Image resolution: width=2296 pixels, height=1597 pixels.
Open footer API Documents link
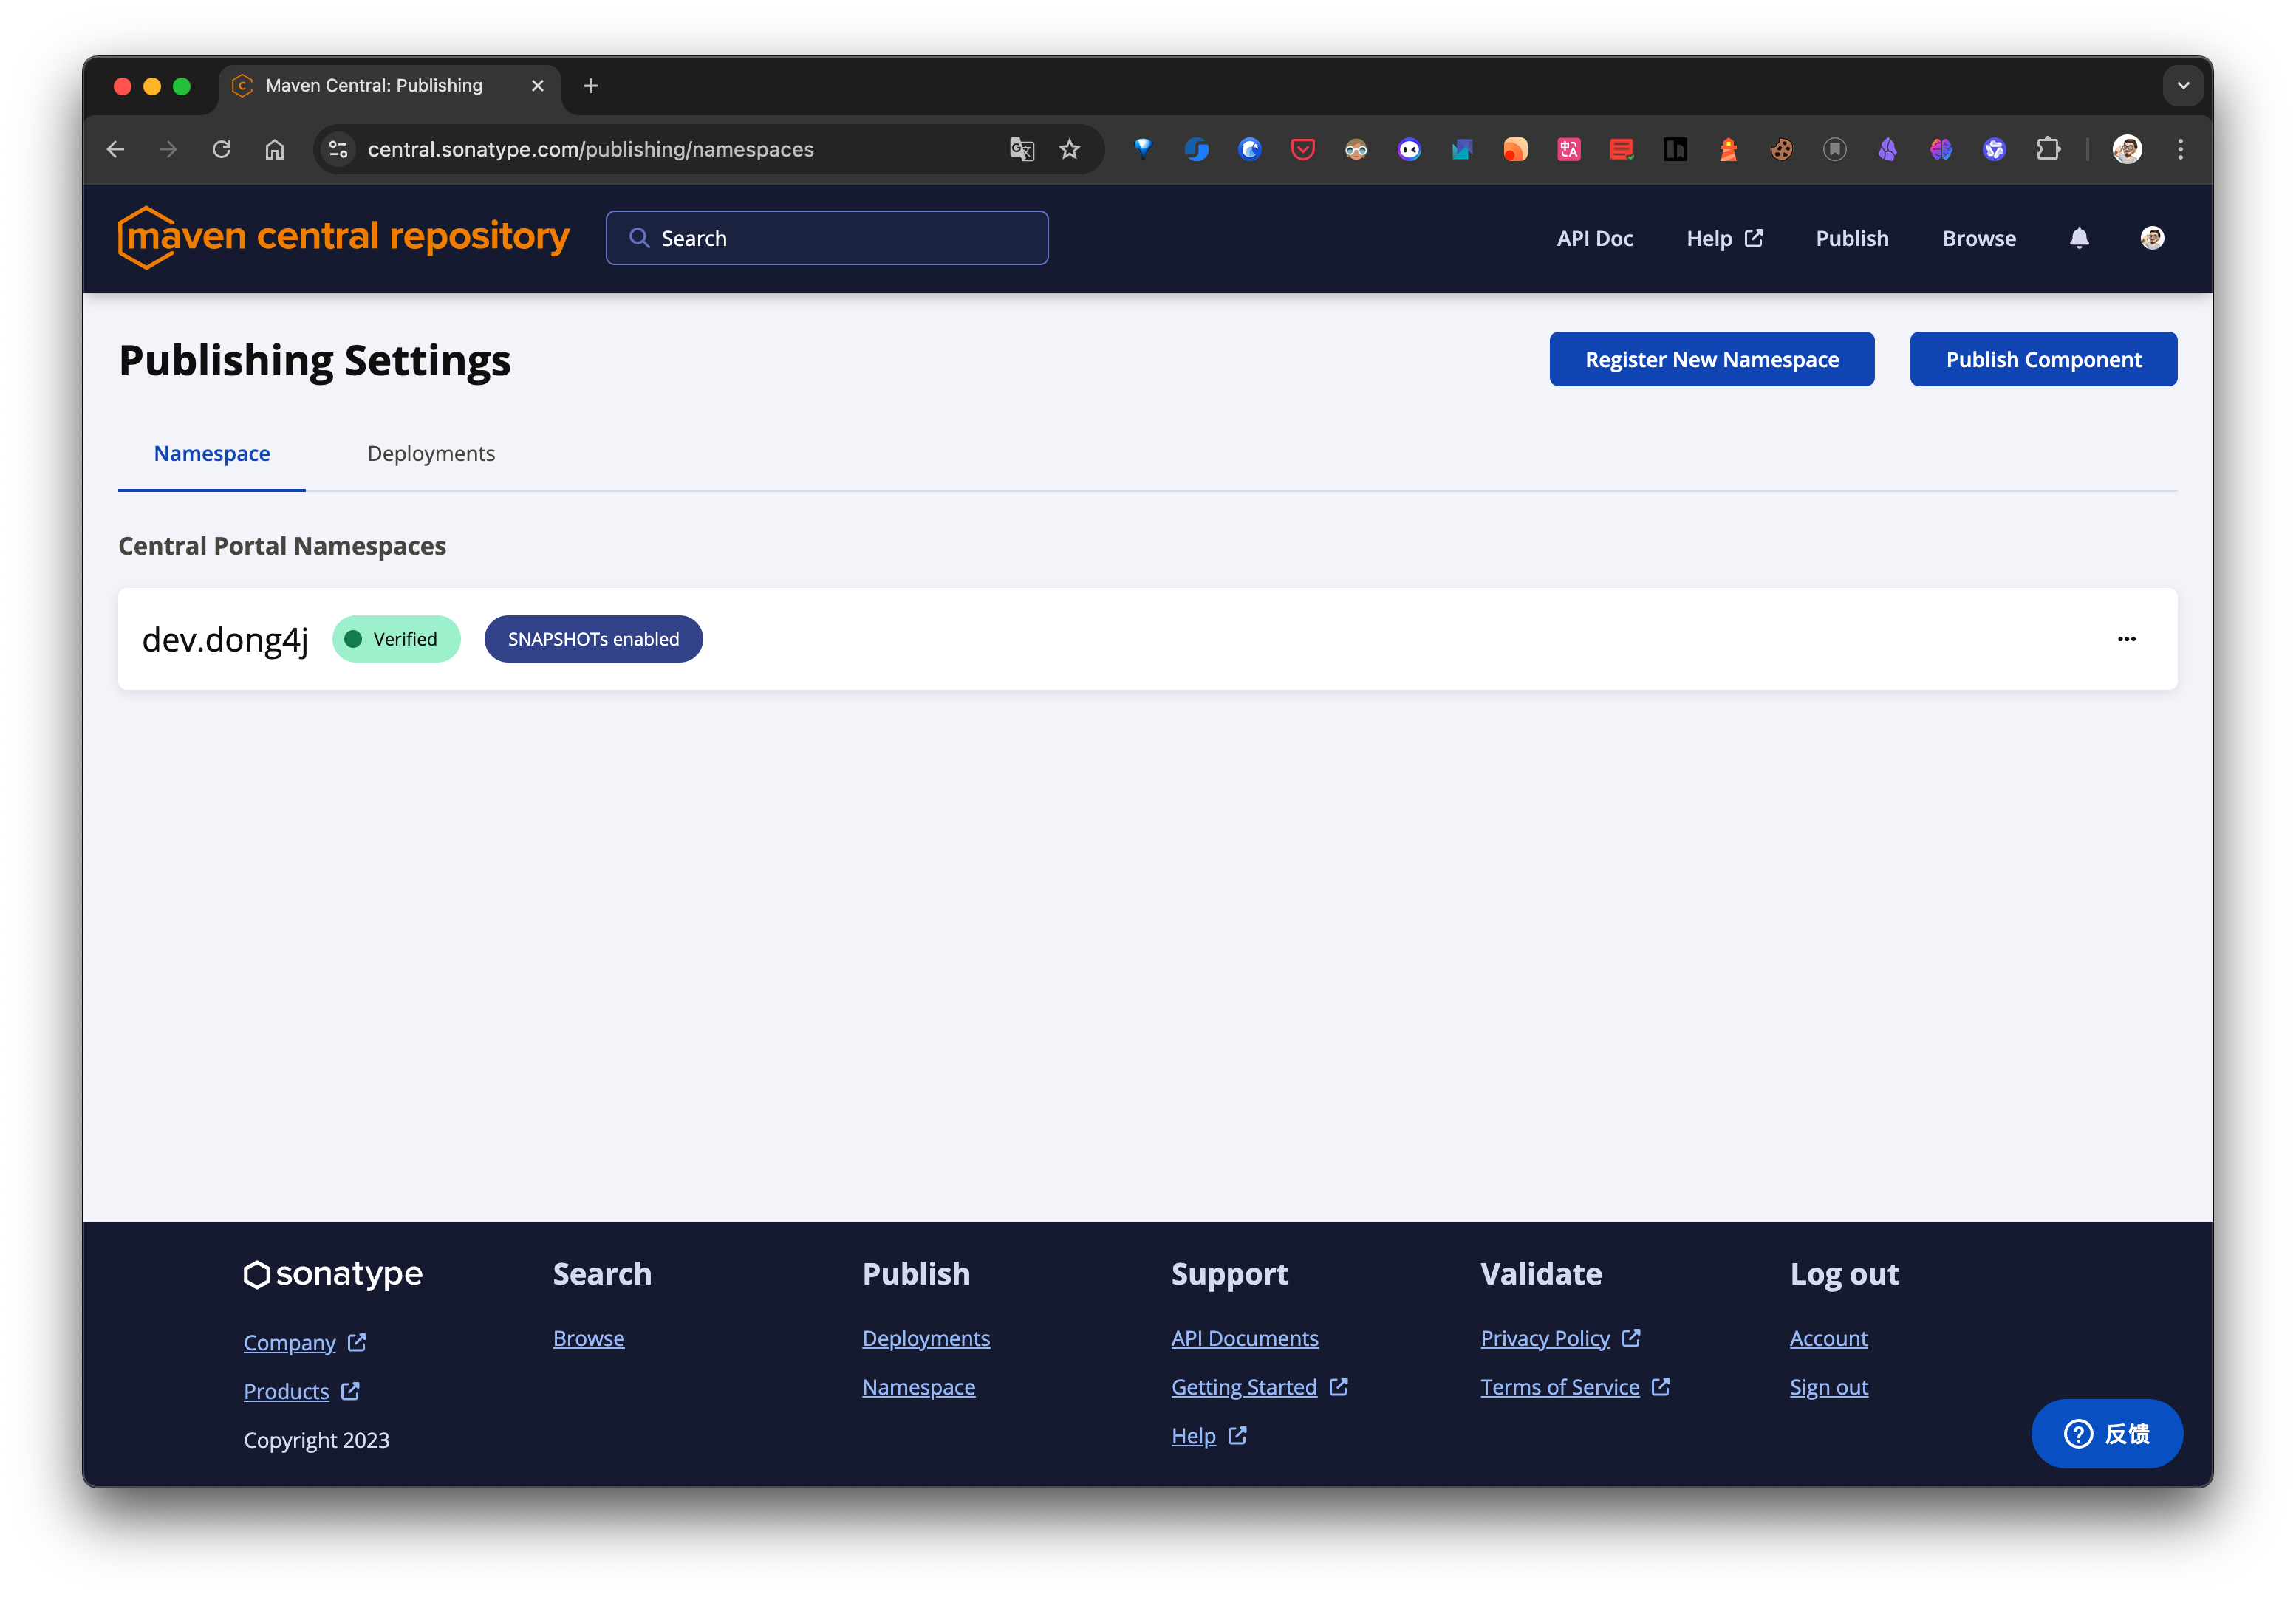tap(1244, 1338)
